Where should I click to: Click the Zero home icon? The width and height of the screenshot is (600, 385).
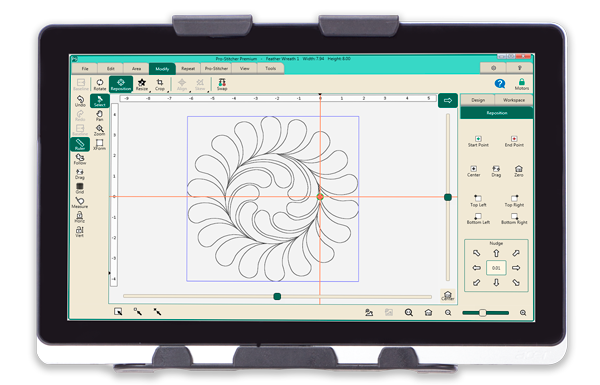(x=518, y=171)
